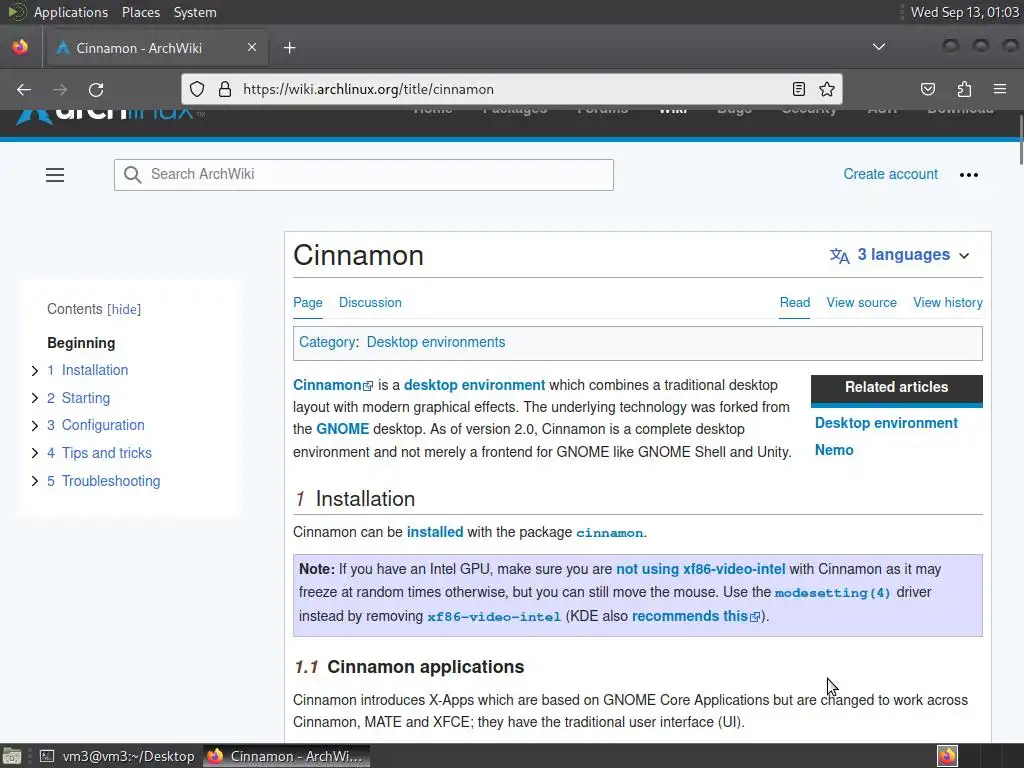This screenshot has height=768, width=1024.
Task: Open the three-dot personal tools menu
Action: pos(968,175)
